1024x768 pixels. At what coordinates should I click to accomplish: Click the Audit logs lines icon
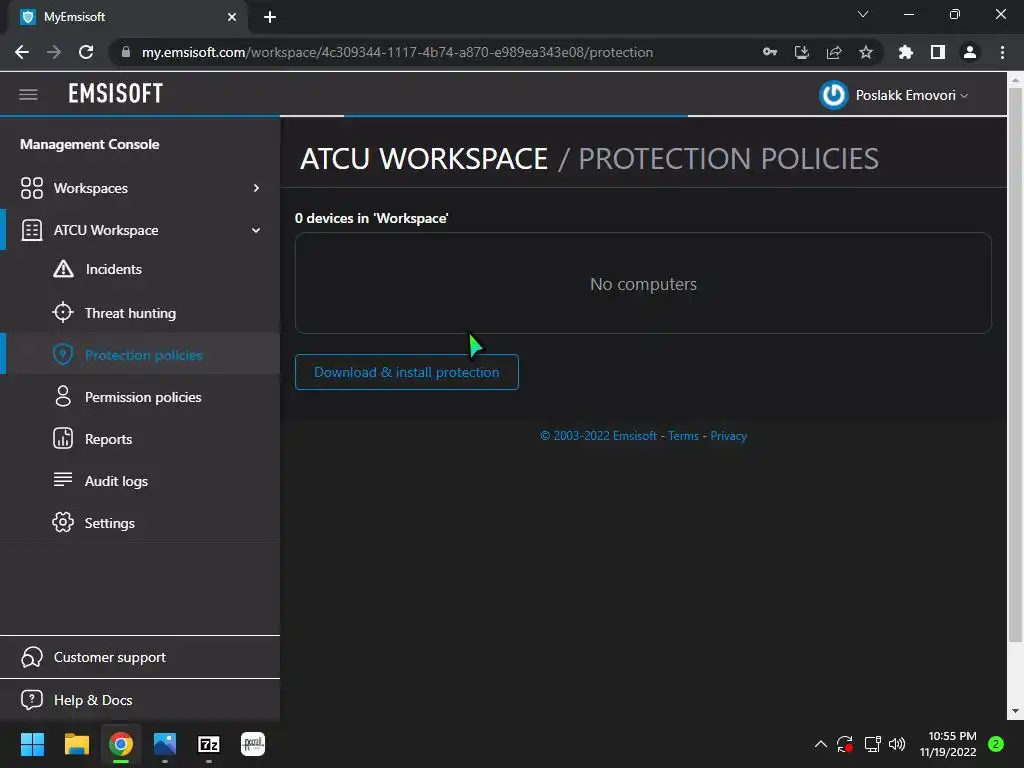pos(63,479)
